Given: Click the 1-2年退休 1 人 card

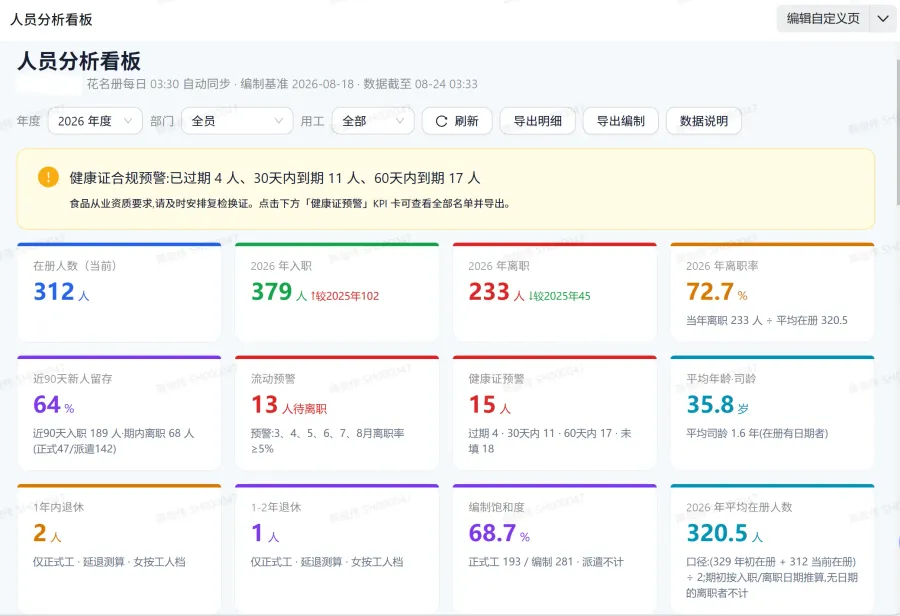Looking at the screenshot, I should click(x=337, y=549).
